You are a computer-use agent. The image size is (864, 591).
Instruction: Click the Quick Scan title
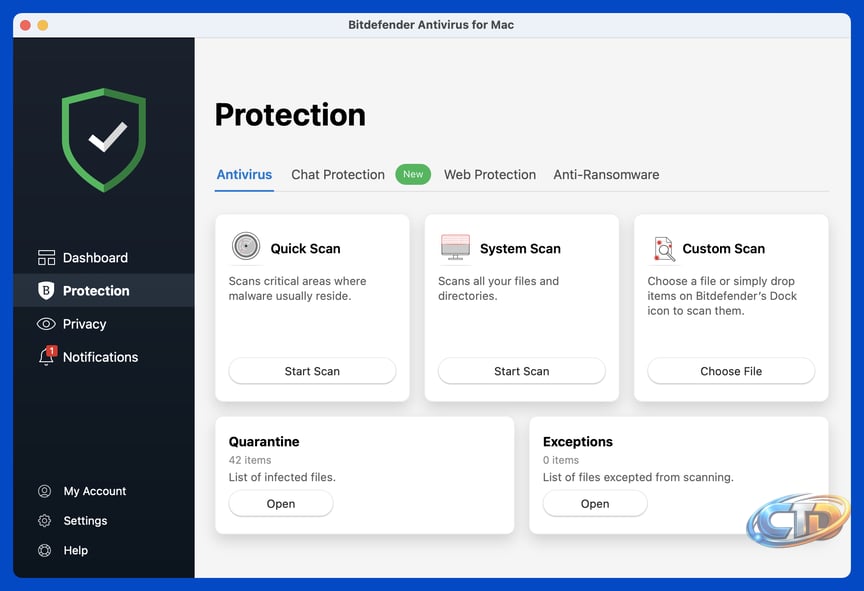(x=305, y=248)
